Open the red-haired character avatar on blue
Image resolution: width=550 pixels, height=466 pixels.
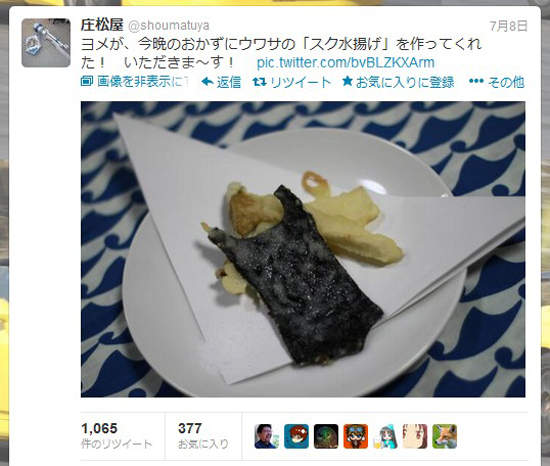click(x=296, y=436)
